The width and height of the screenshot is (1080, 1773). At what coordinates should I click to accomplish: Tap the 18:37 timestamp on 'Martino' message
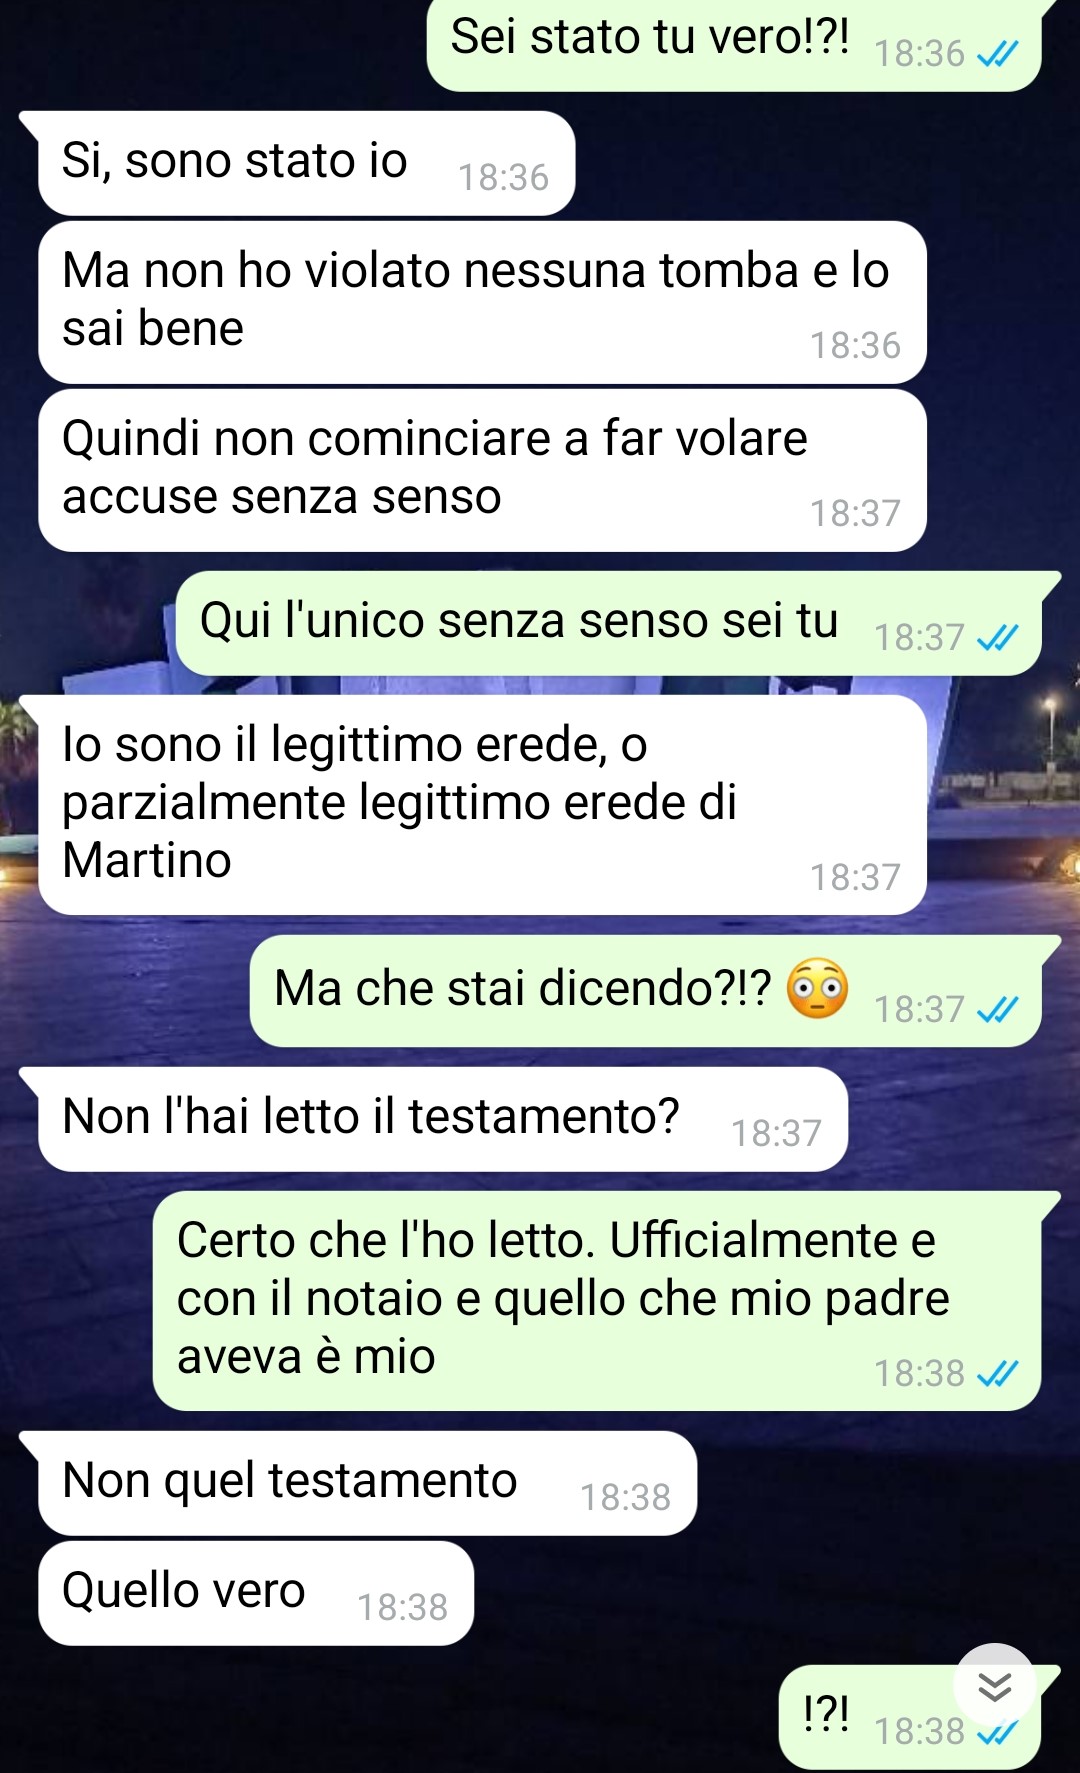point(855,877)
